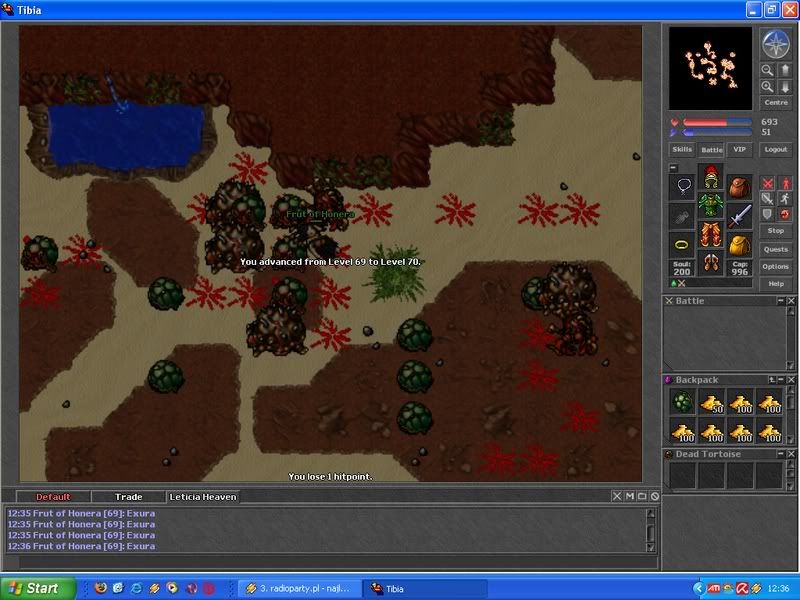The width and height of the screenshot is (800, 600).
Task: Close the Battle panel
Action: point(791,301)
